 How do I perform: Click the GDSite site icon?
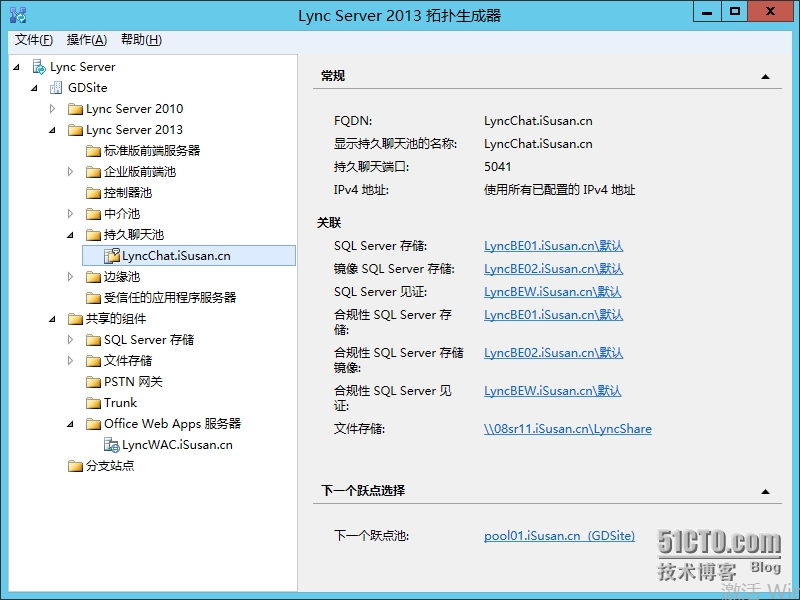[56, 88]
